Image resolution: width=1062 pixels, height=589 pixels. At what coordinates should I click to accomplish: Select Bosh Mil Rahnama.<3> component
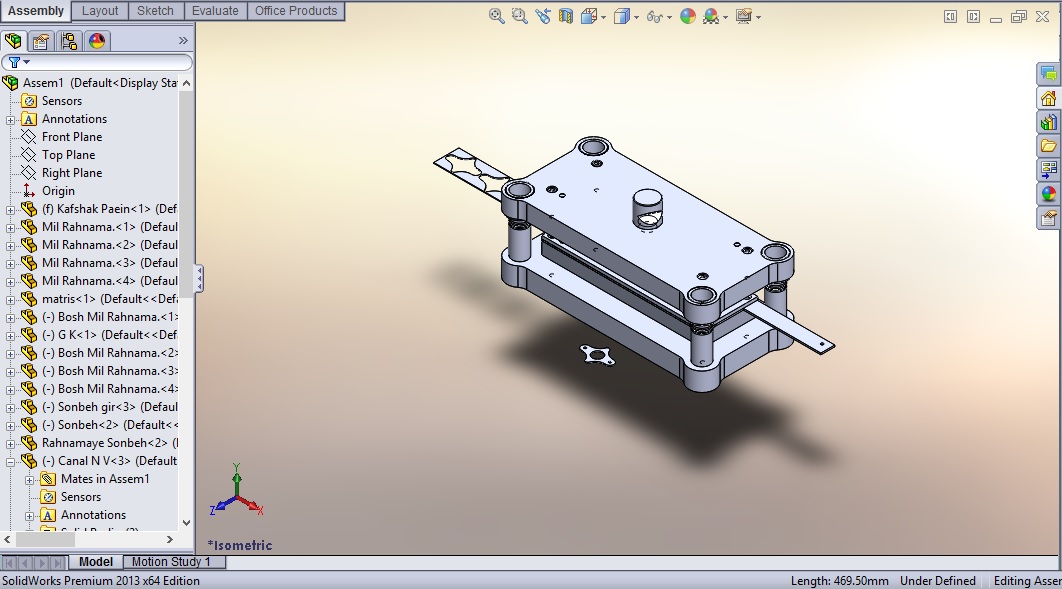[110, 371]
